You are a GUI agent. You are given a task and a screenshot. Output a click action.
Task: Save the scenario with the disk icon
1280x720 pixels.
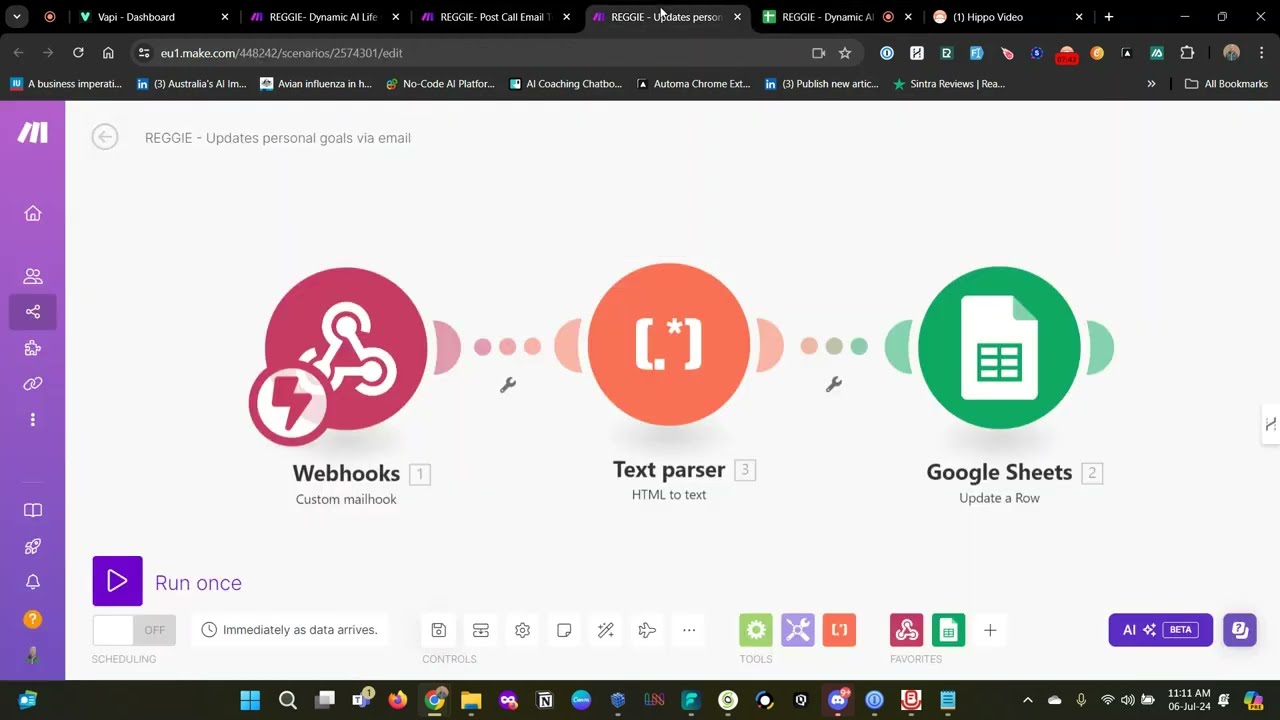point(438,630)
